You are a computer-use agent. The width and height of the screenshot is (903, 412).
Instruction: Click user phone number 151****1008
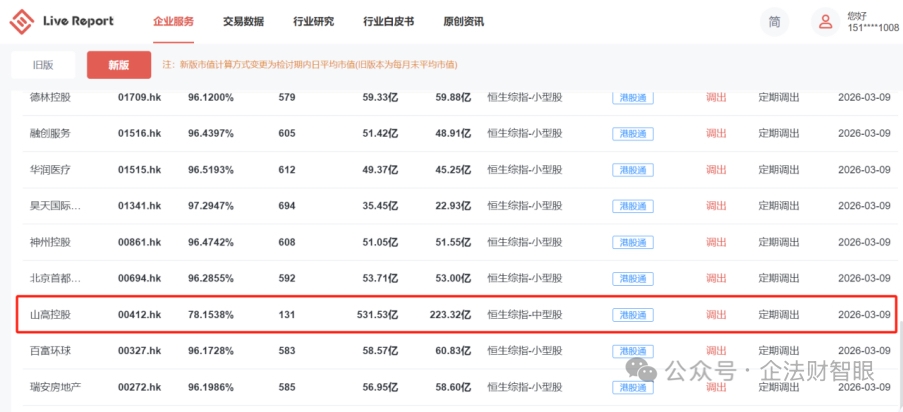tap(873, 28)
